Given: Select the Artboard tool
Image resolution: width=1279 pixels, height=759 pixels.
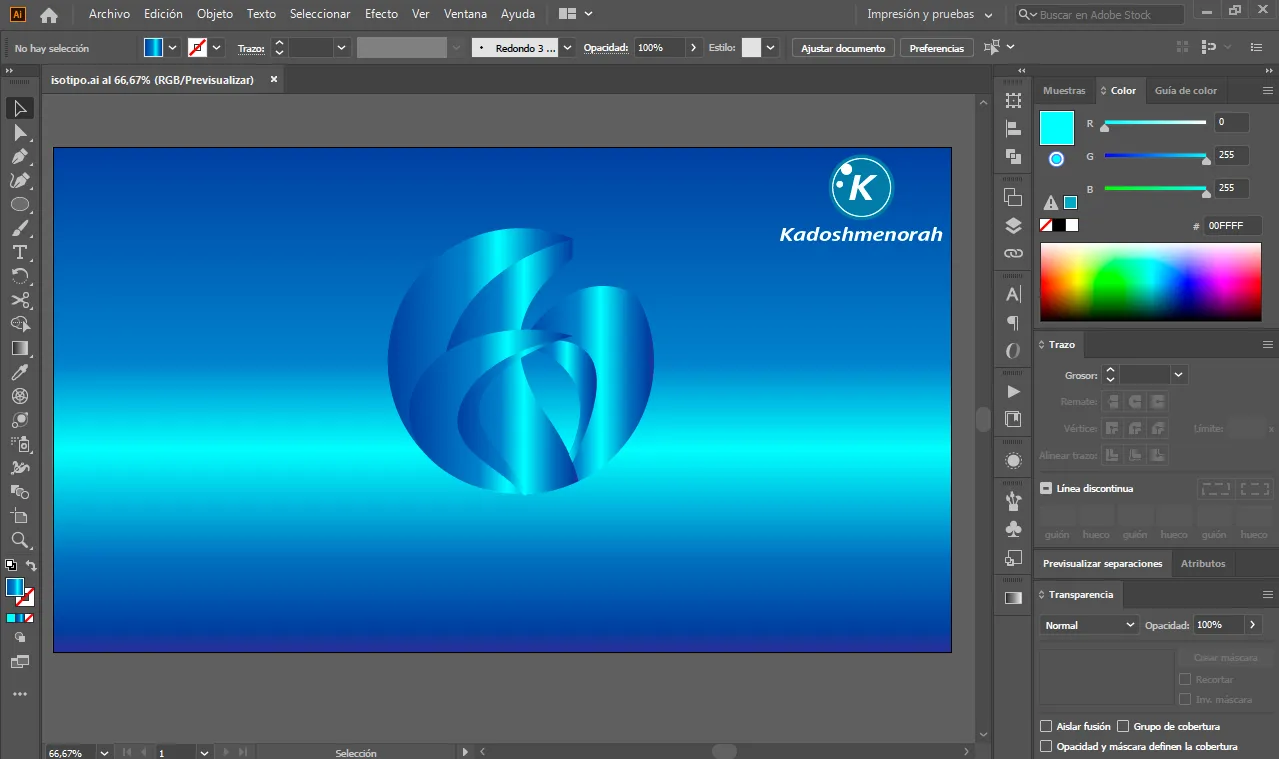Looking at the screenshot, I should (x=19, y=516).
